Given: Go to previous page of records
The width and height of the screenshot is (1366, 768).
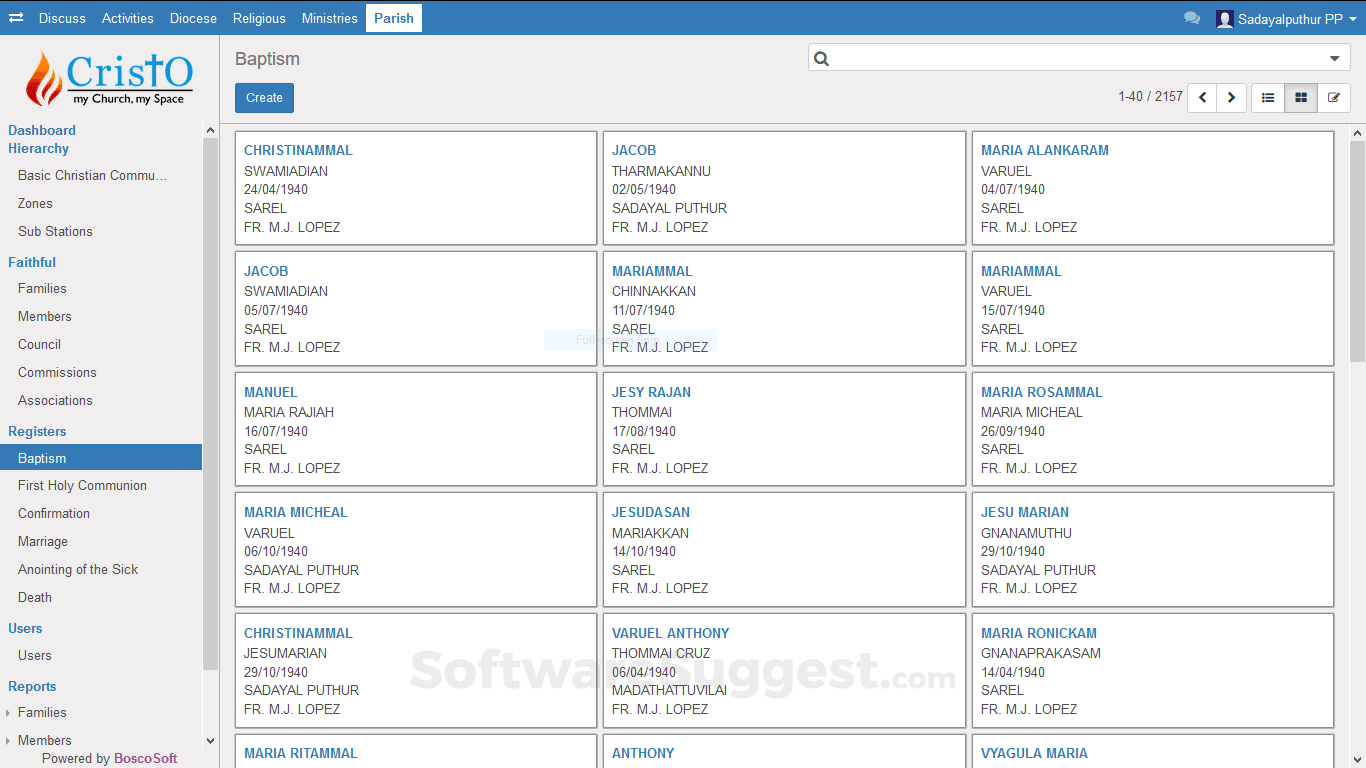Looking at the screenshot, I should click(x=1202, y=98).
